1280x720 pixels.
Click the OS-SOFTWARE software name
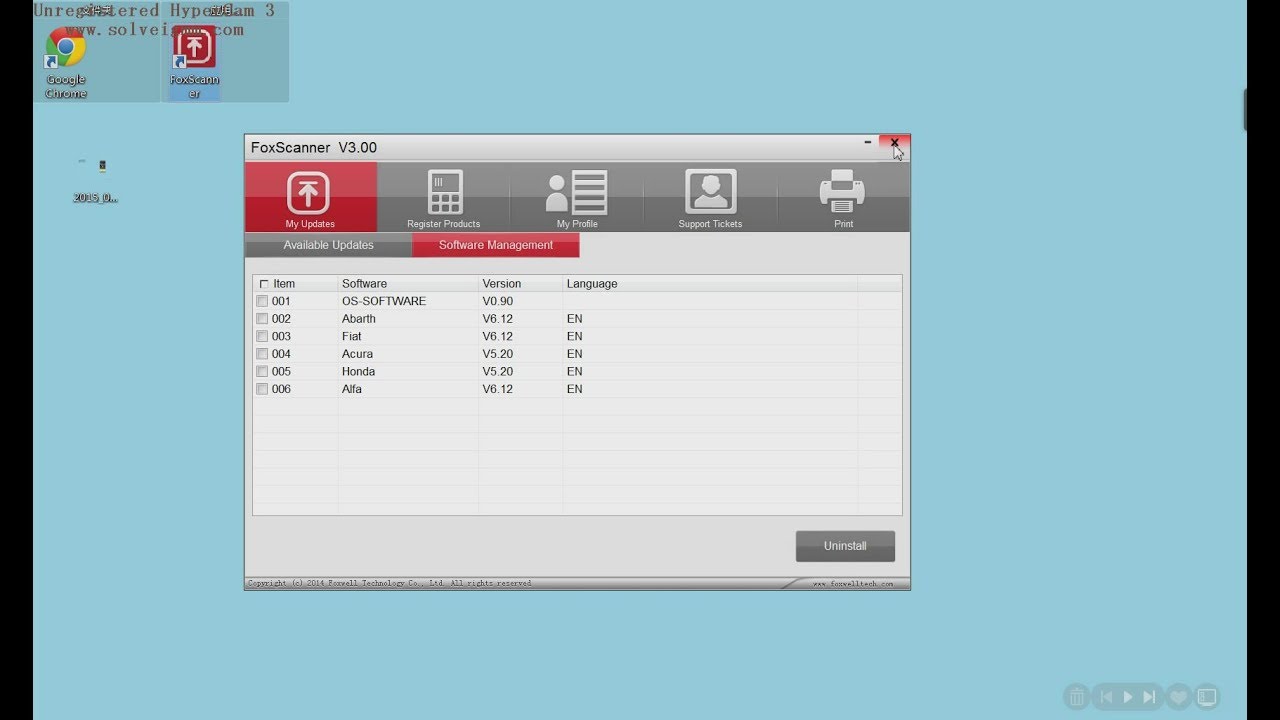tap(384, 301)
